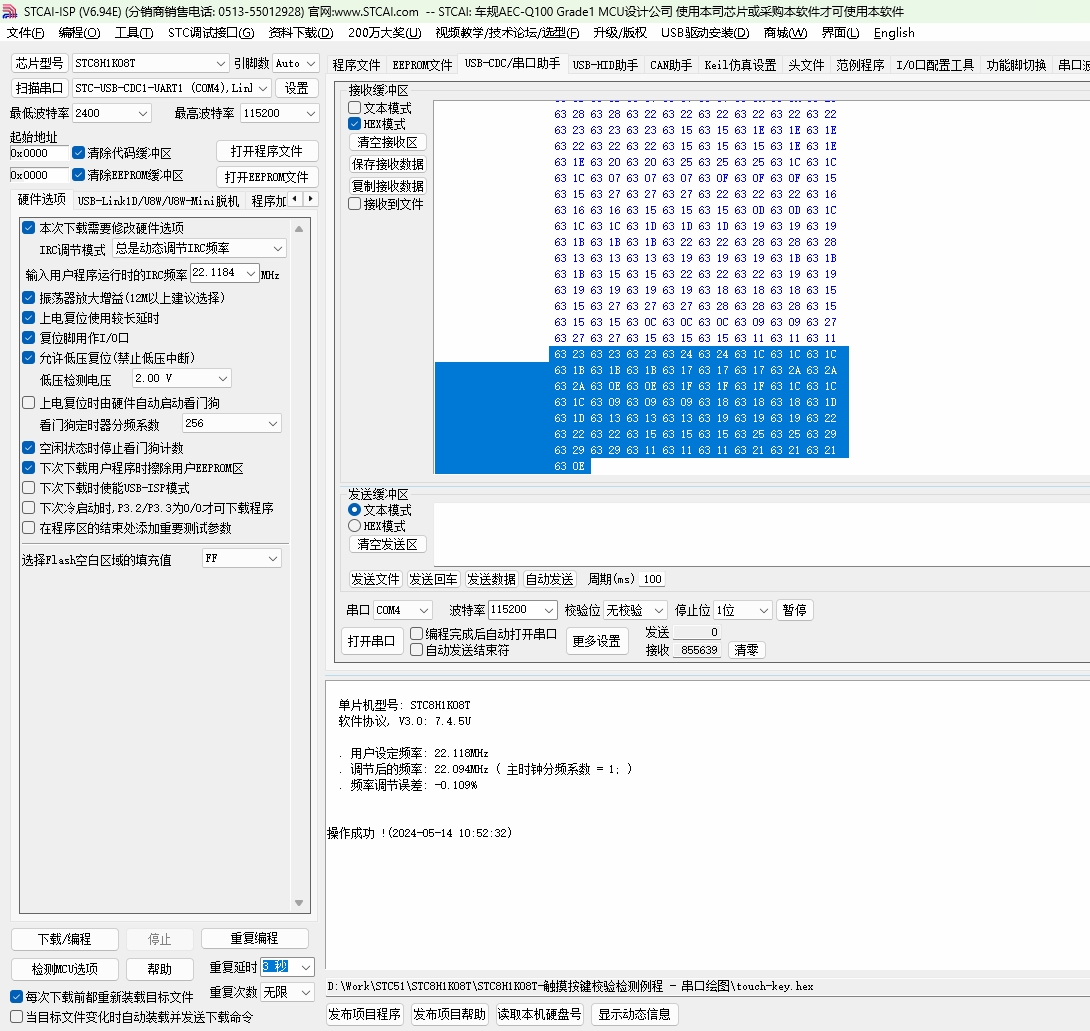
Task: Toggle 每次下载前都重新装载目标文件 checkbox
Action: 17,997
